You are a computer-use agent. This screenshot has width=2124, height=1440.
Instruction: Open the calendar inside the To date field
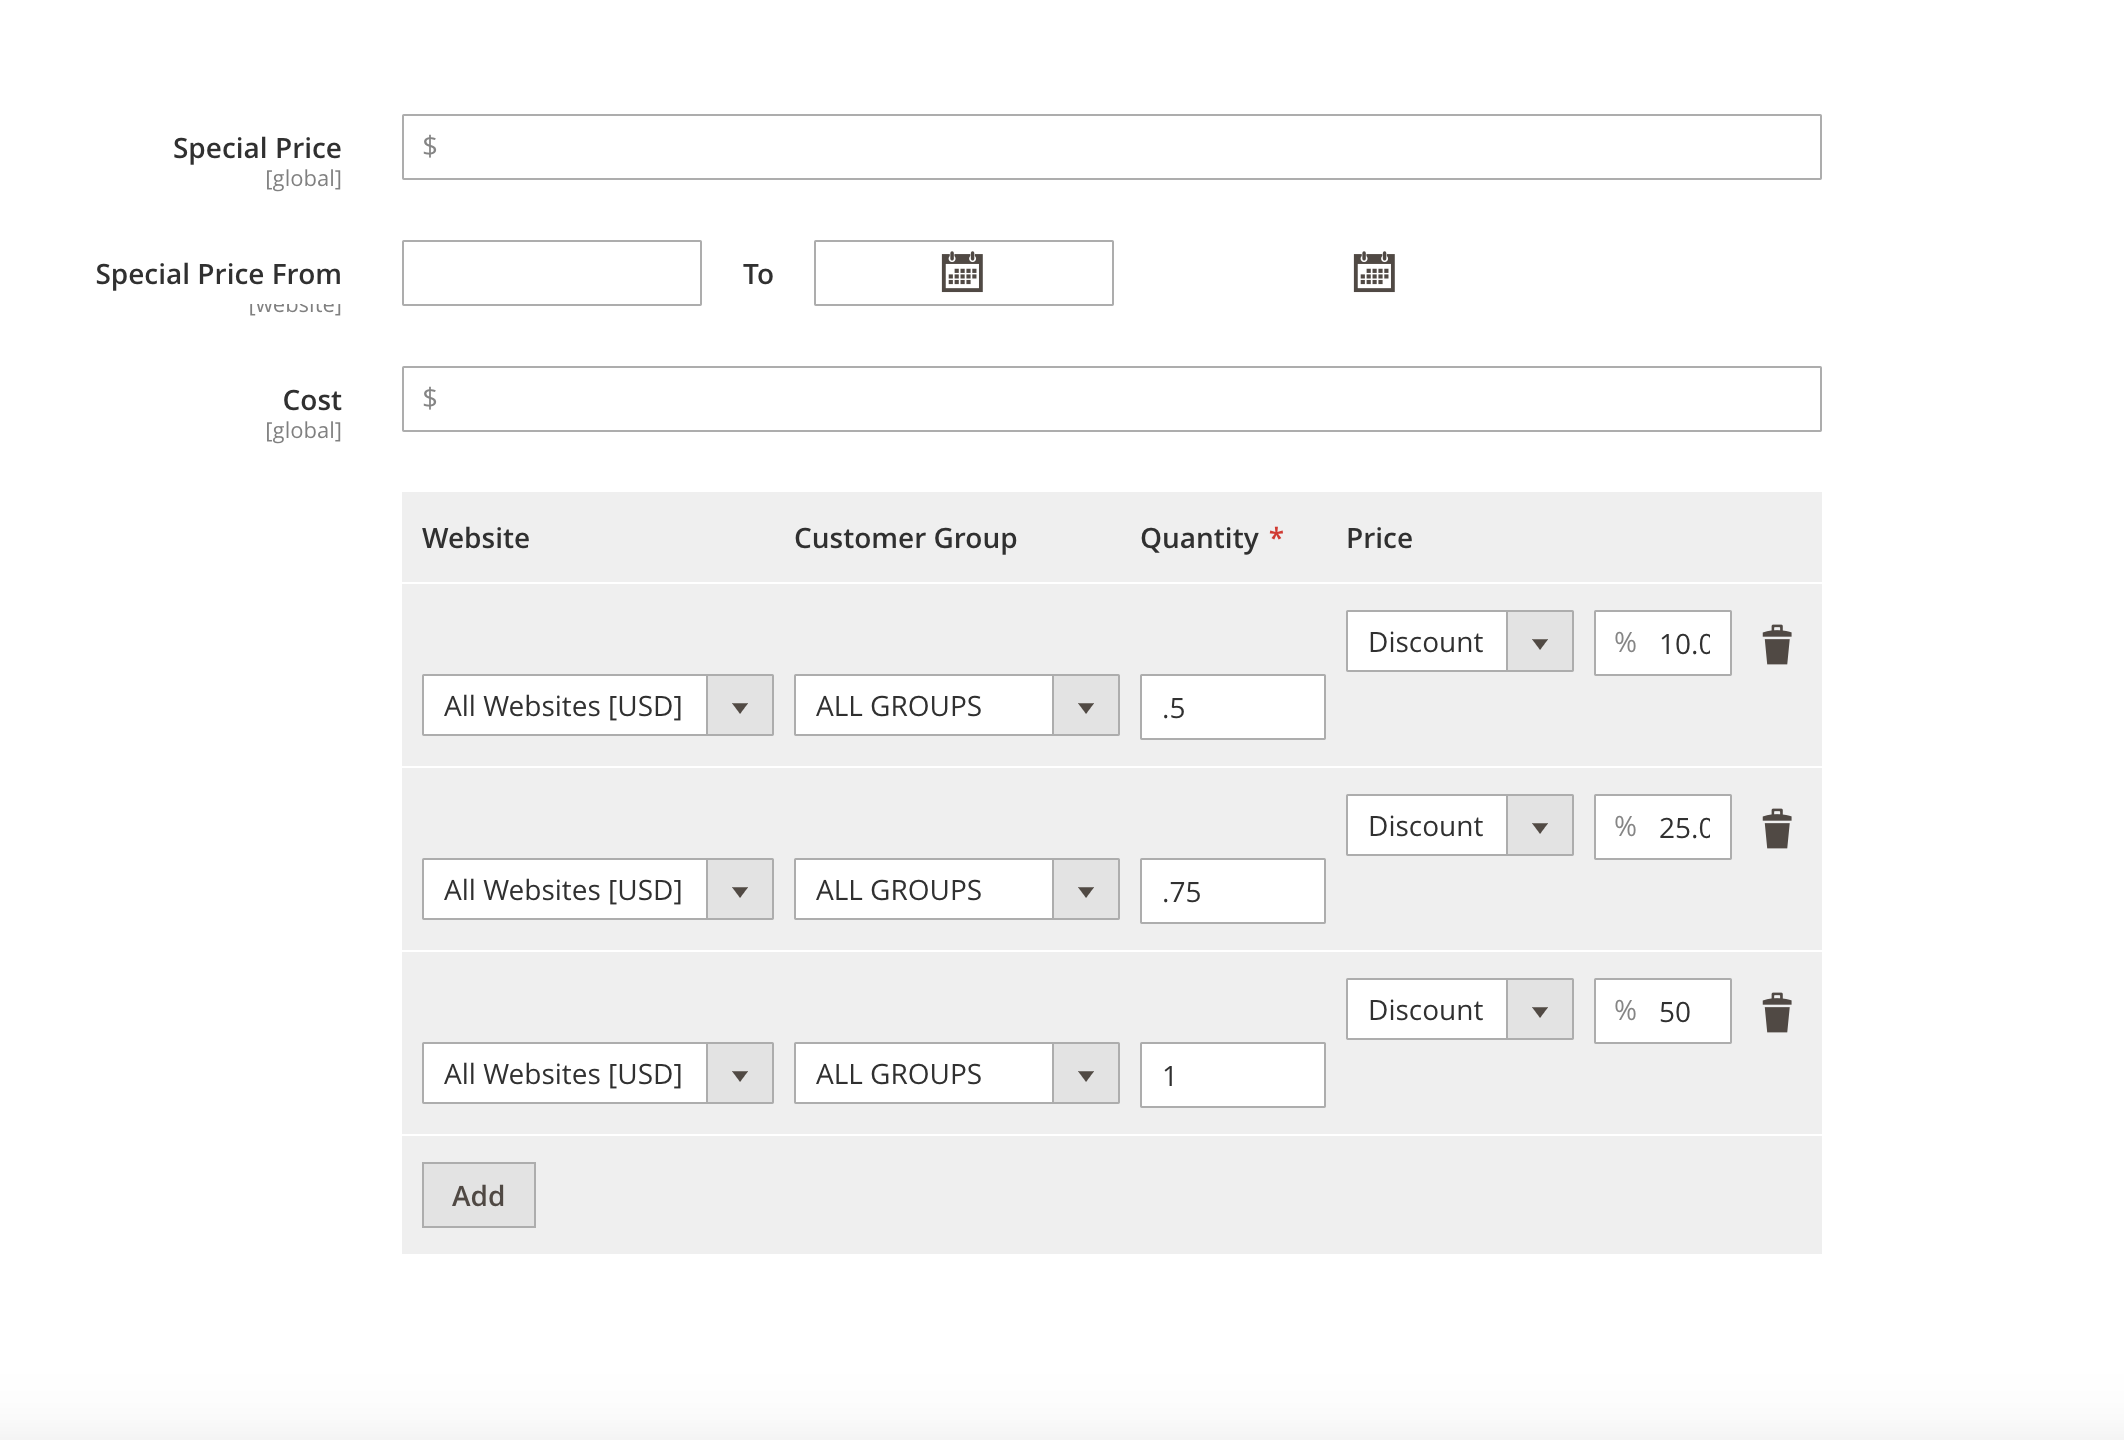click(x=962, y=272)
